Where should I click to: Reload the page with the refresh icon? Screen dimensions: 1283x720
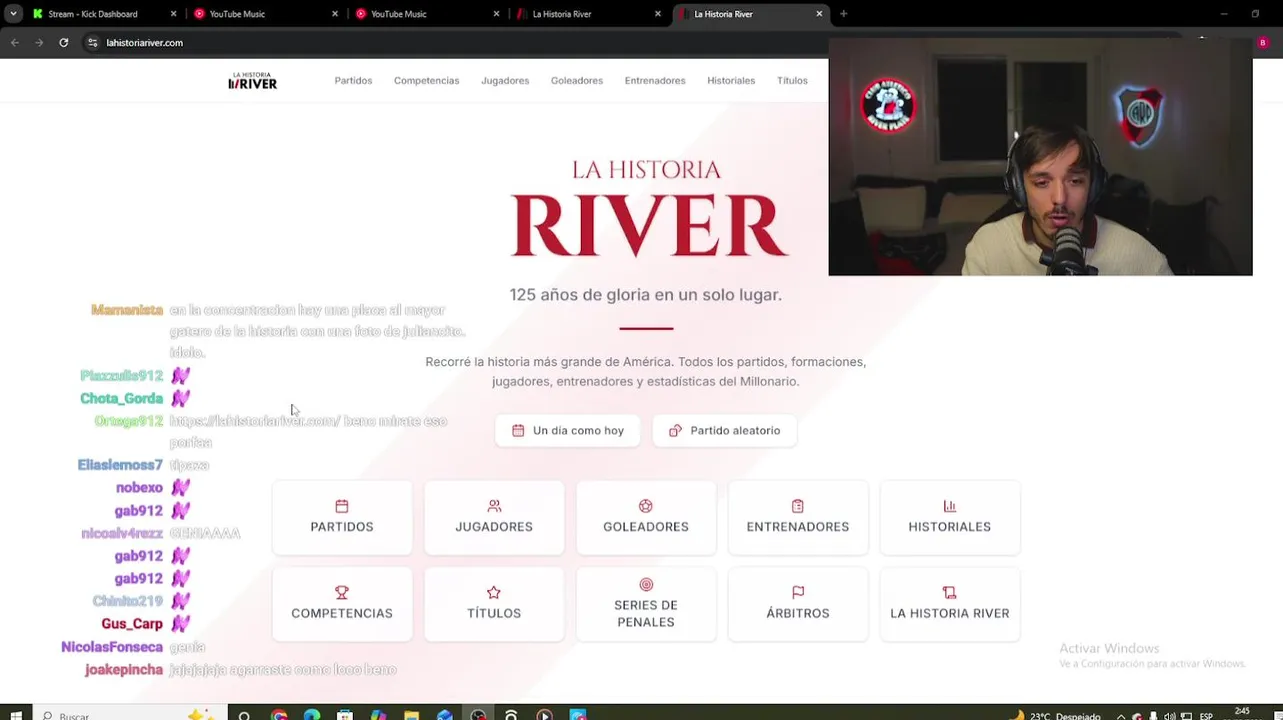pos(64,42)
